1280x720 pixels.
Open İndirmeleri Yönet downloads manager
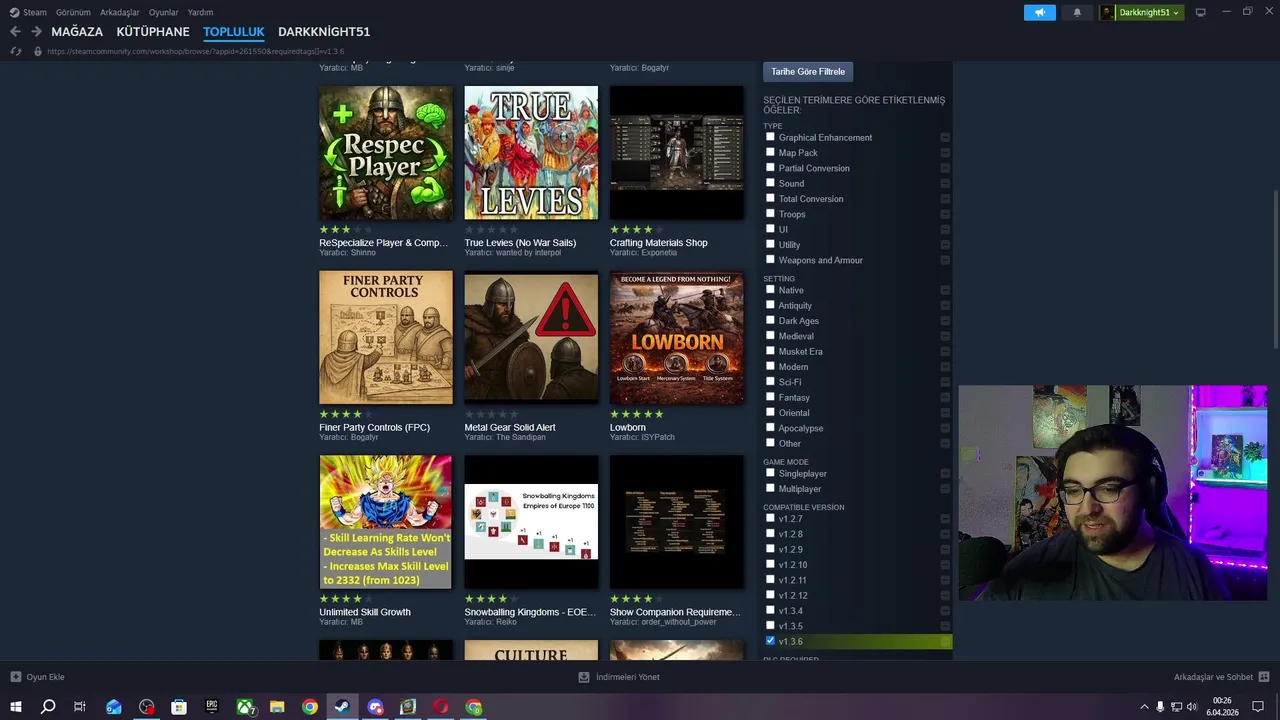click(619, 677)
